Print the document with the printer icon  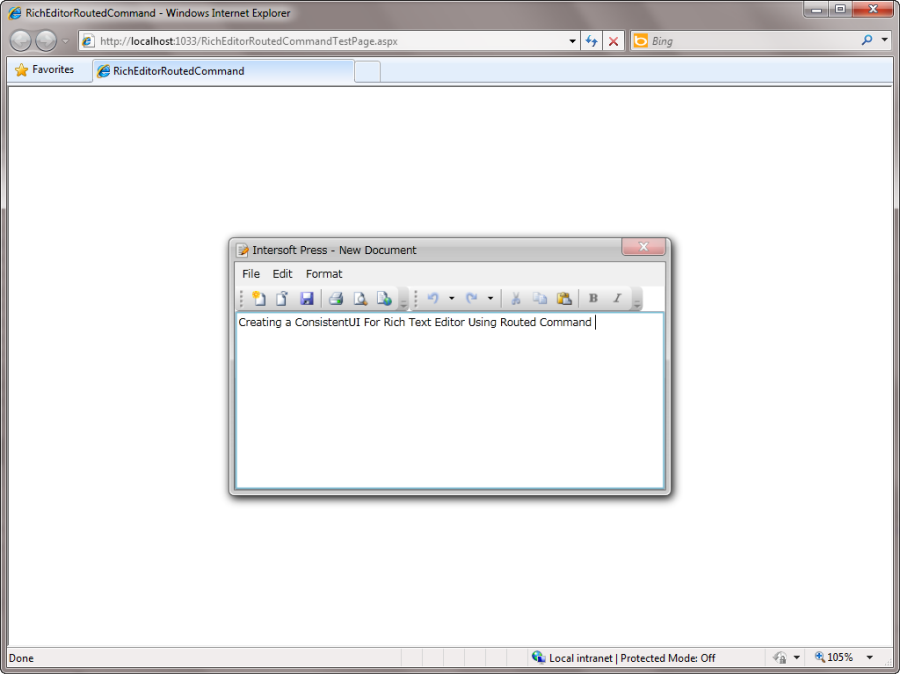(336, 299)
